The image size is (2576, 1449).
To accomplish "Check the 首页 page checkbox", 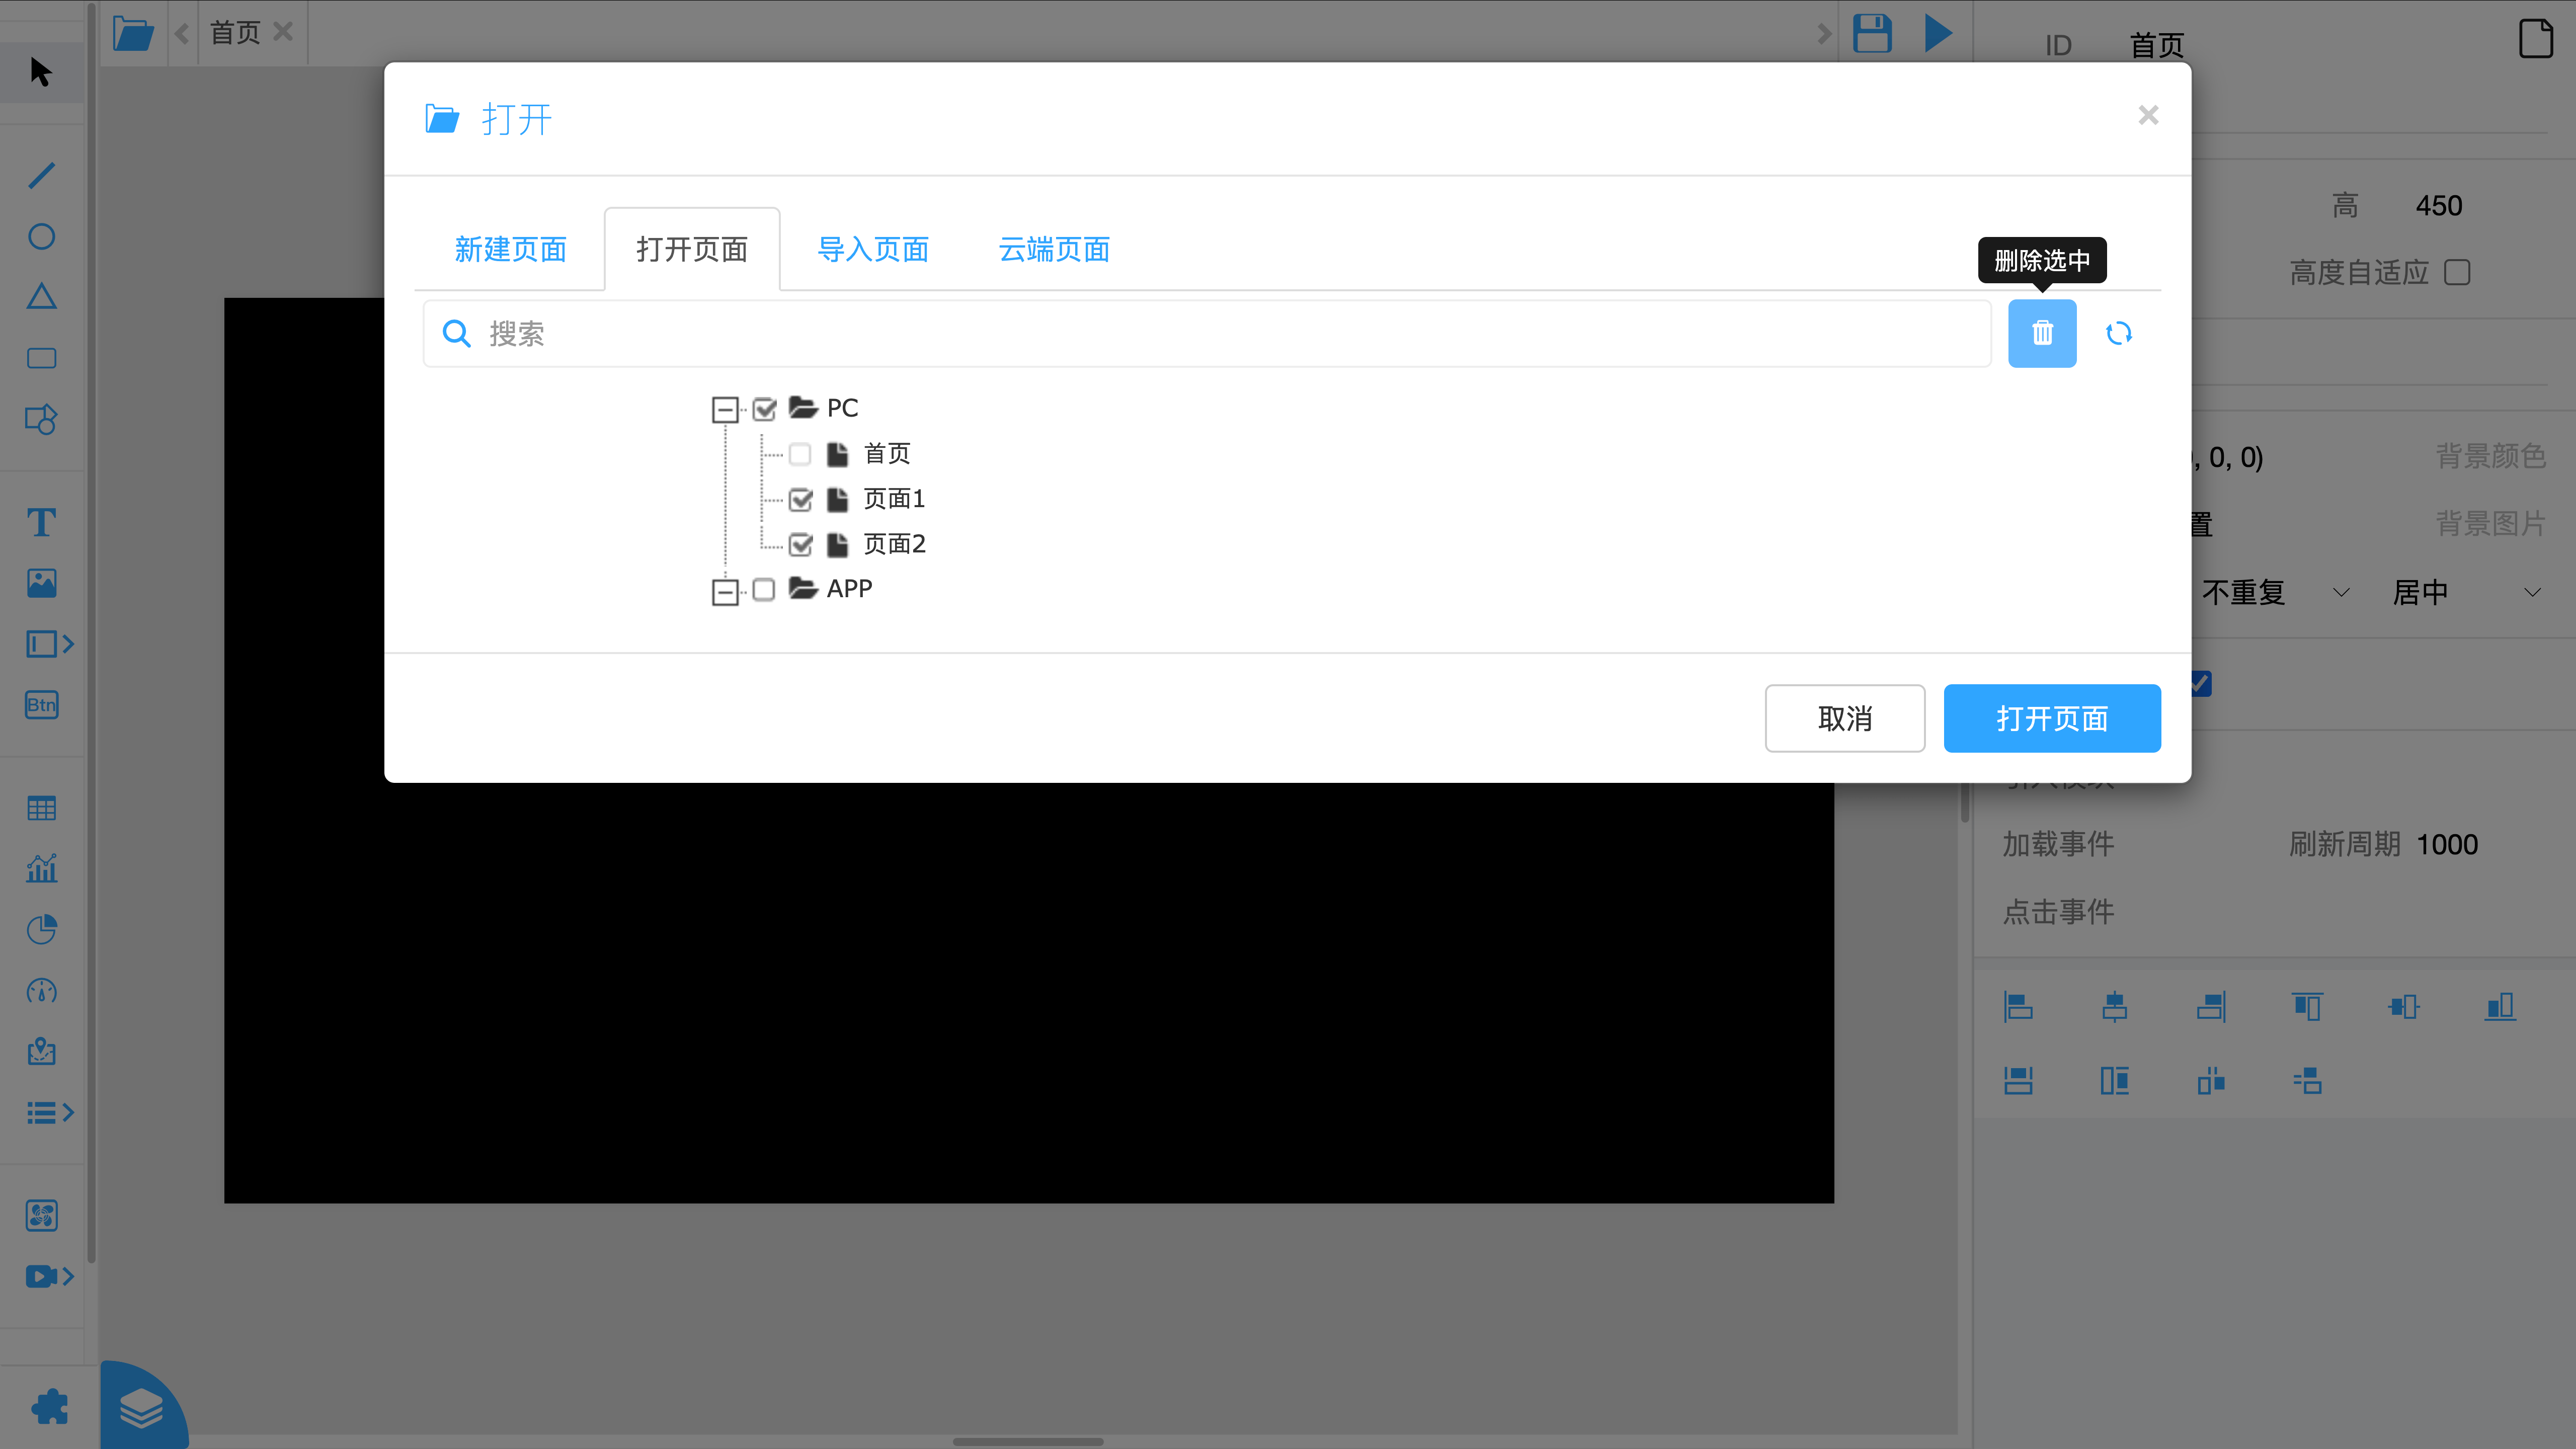I will (799, 454).
